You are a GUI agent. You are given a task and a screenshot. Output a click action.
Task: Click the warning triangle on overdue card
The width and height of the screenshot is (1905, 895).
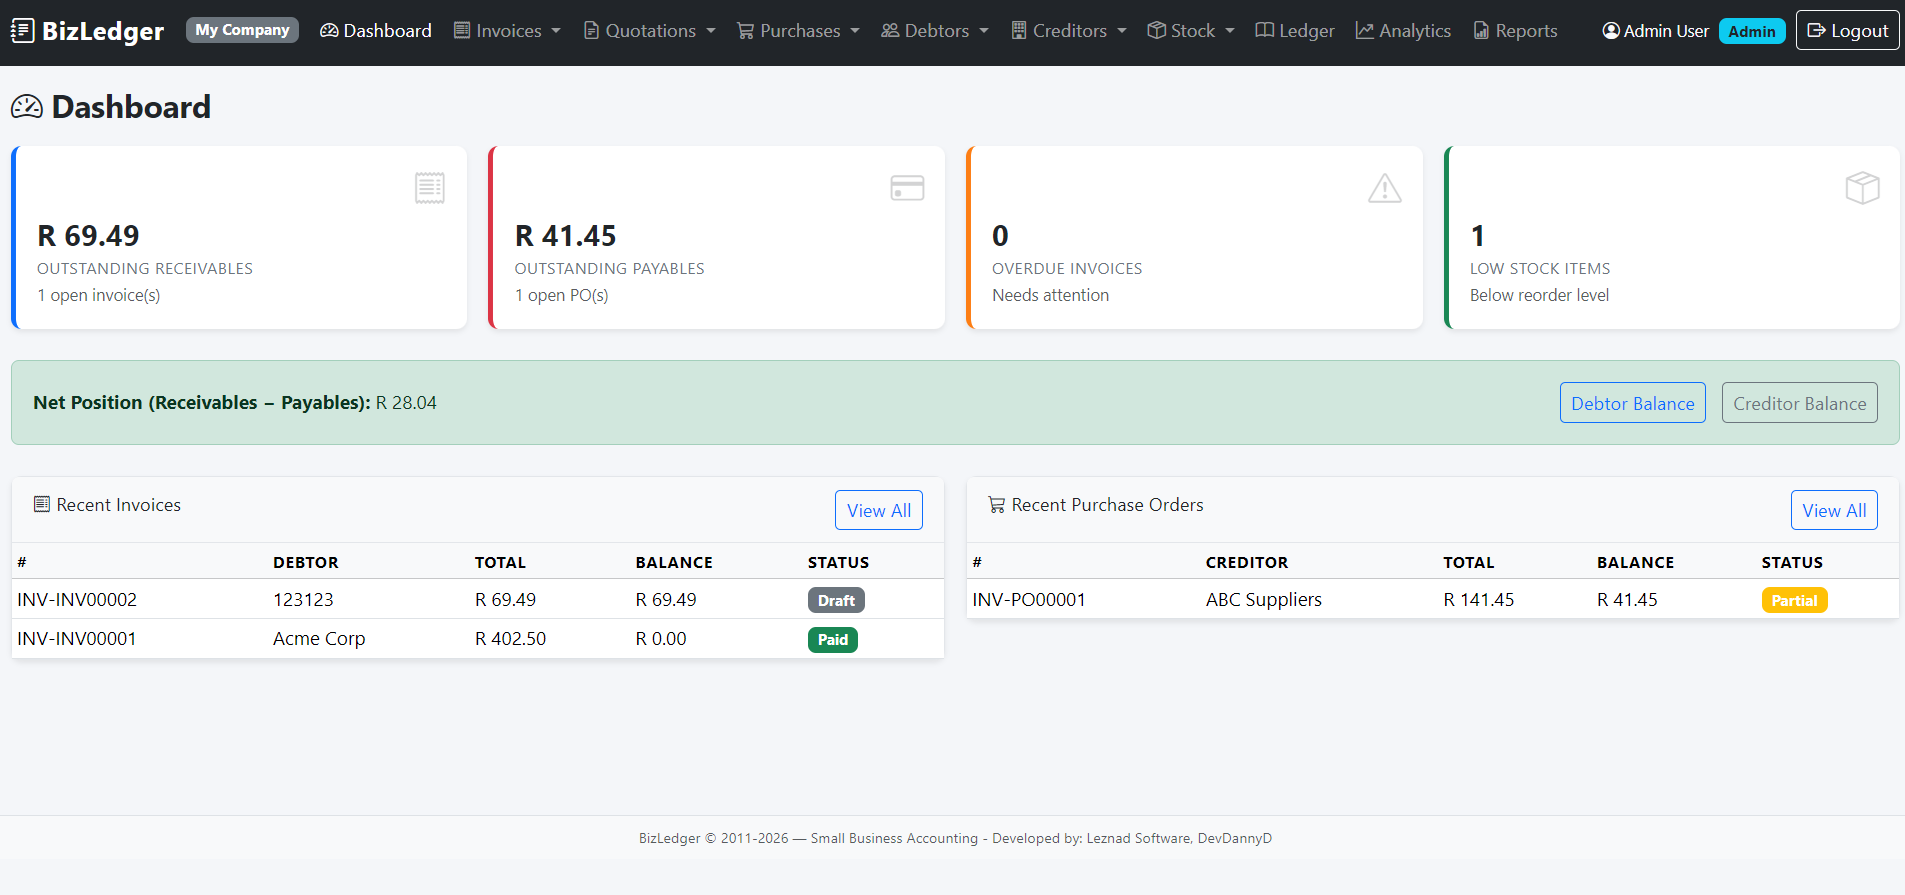coord(1385,188)
